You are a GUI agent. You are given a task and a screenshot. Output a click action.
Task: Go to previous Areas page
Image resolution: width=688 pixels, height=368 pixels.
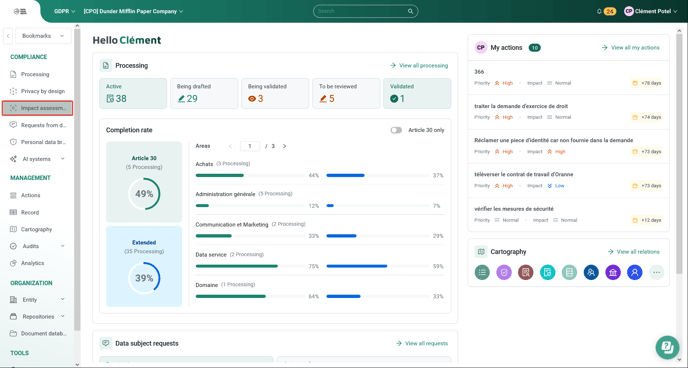tap(230, 146)
